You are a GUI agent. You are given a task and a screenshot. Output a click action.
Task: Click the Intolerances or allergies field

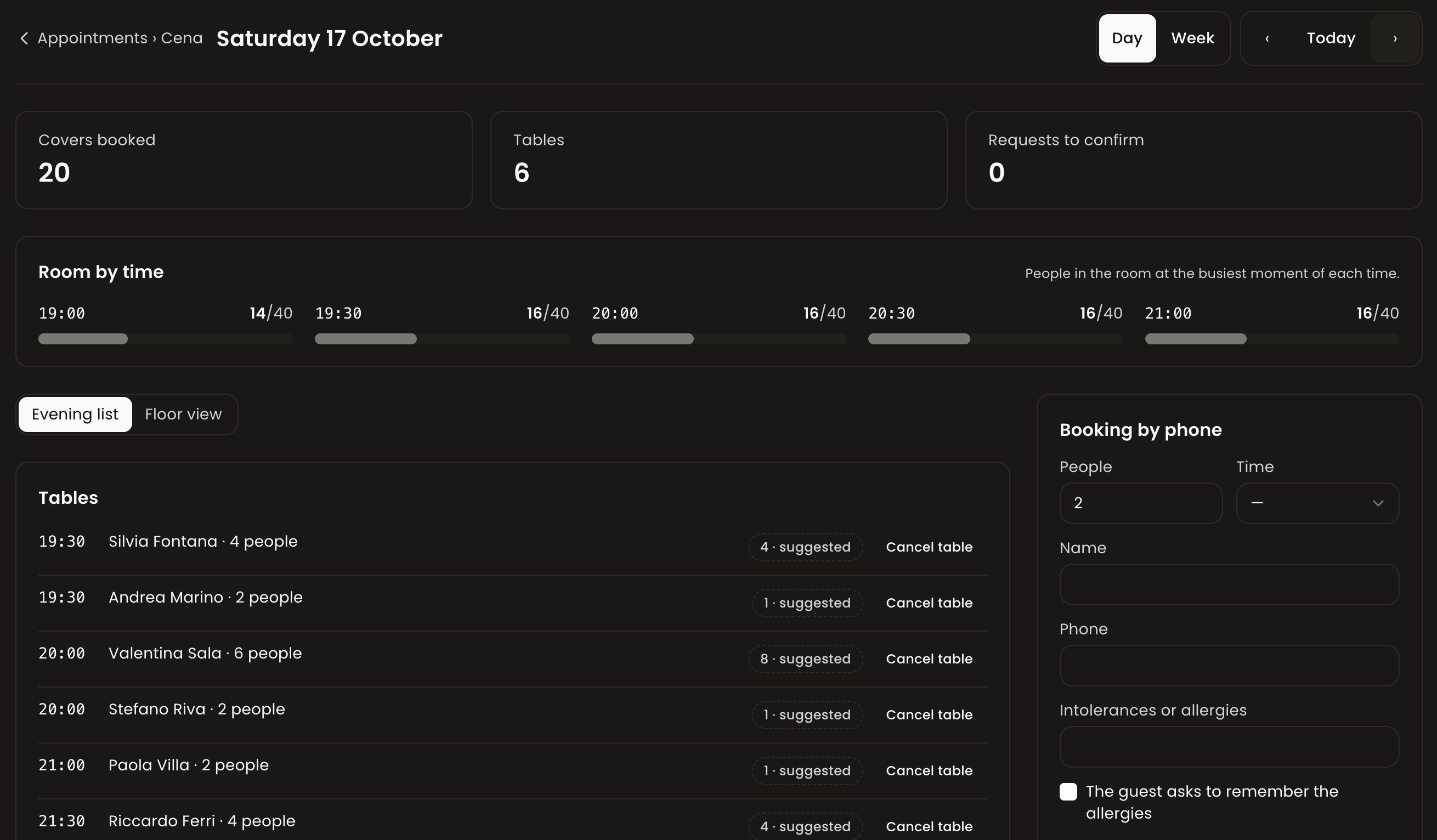(x=1229, y=746)
